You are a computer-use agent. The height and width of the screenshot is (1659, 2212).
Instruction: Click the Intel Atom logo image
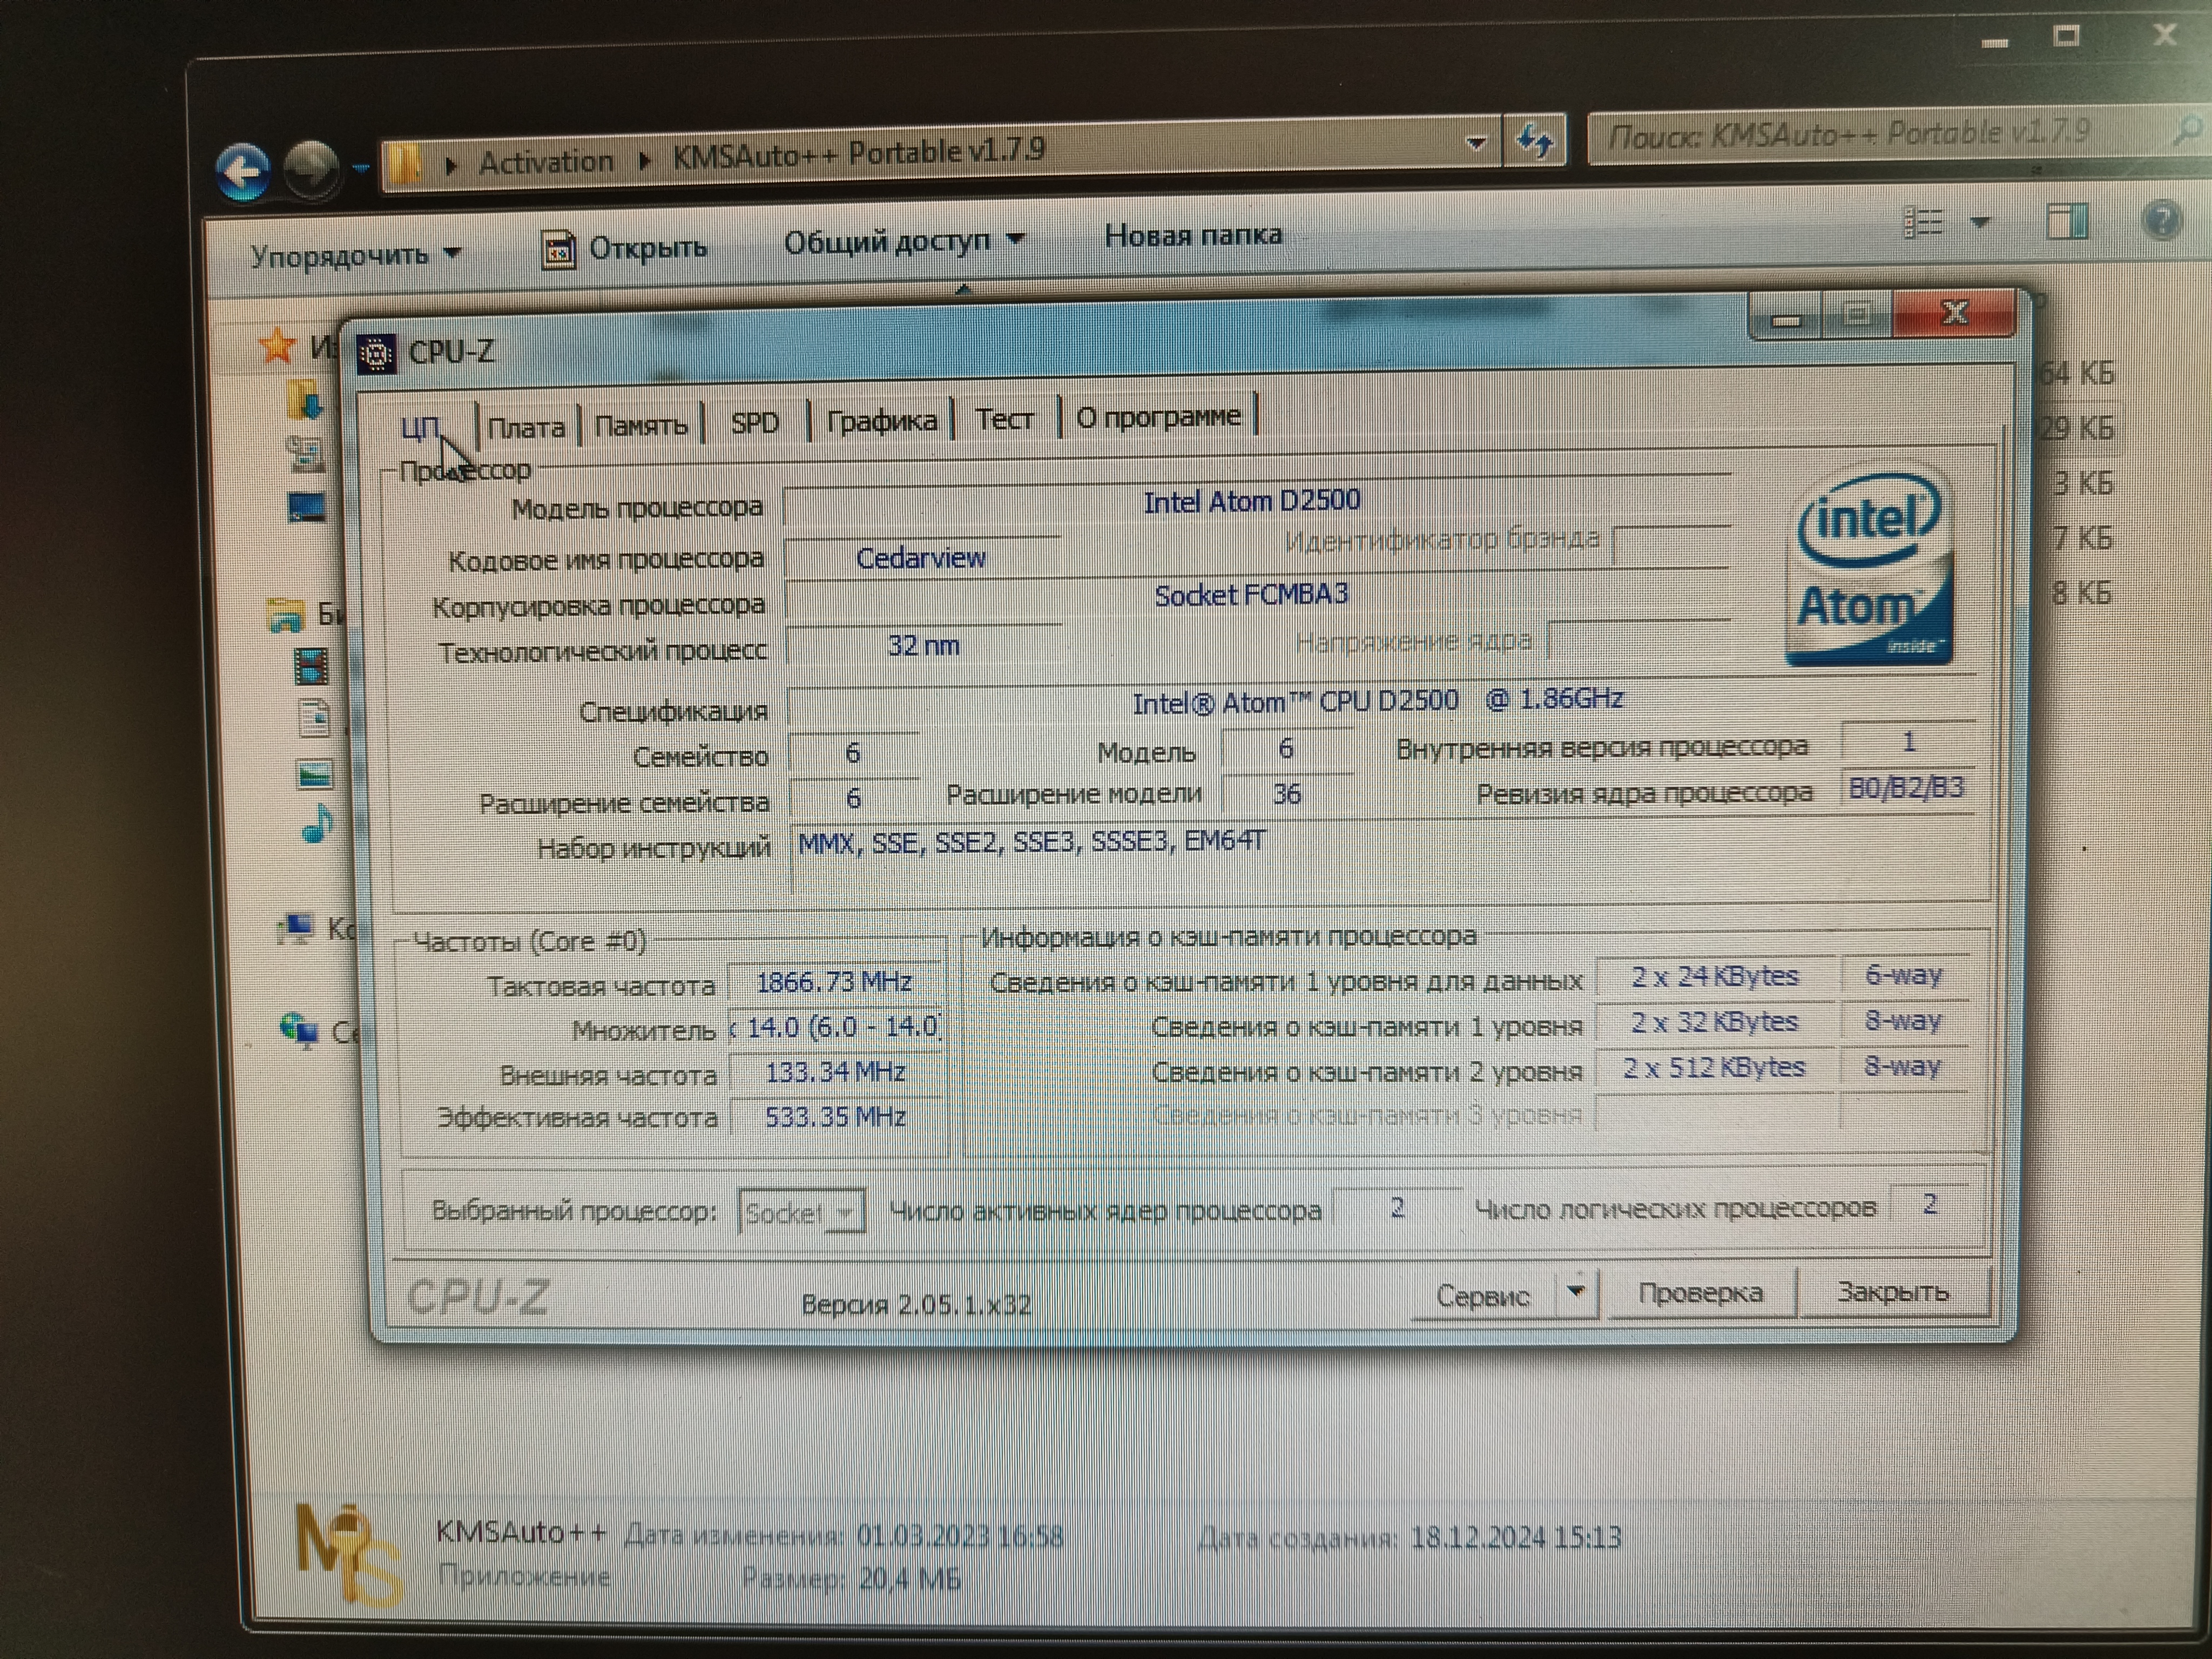[x=1868, y=564]
